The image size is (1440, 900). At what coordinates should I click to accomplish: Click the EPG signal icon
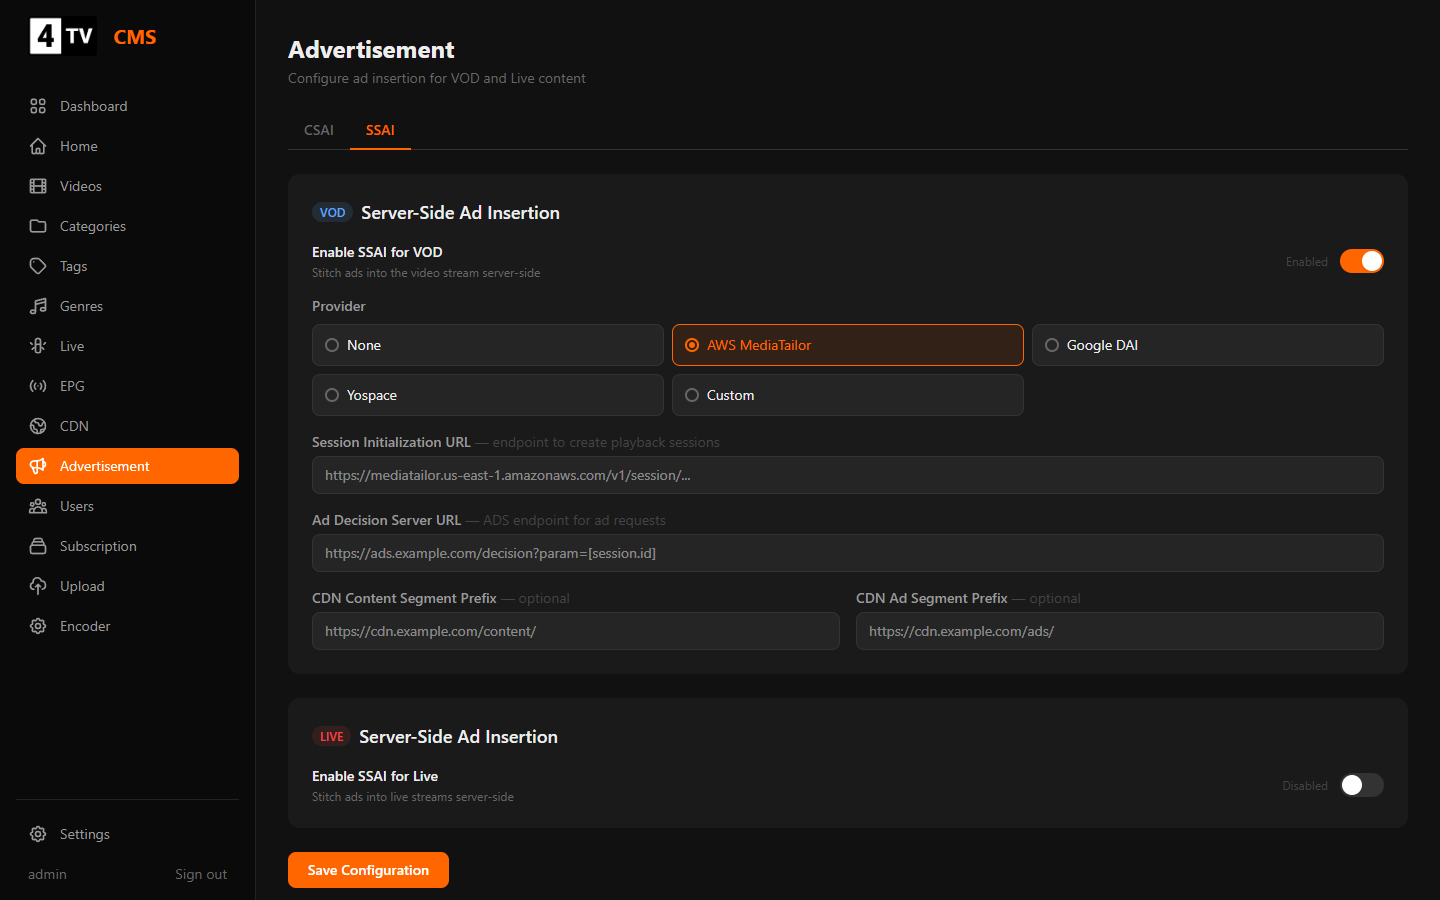(38, 386)
